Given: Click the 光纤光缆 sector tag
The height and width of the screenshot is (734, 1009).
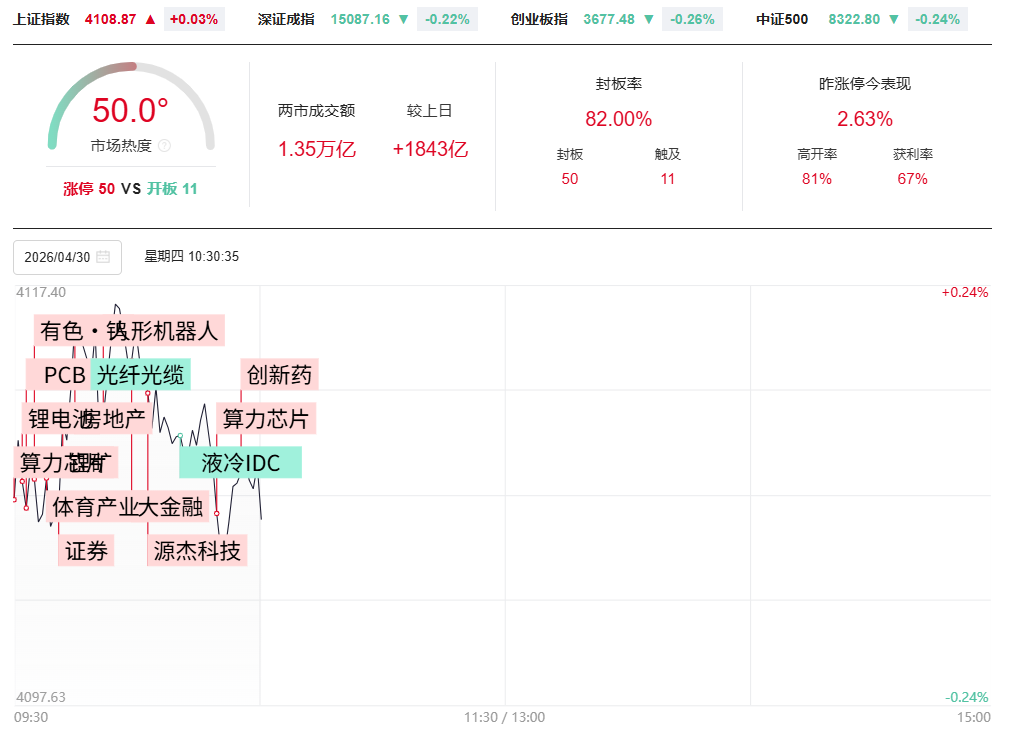Looking at the screenshot, I should [140, 375].
